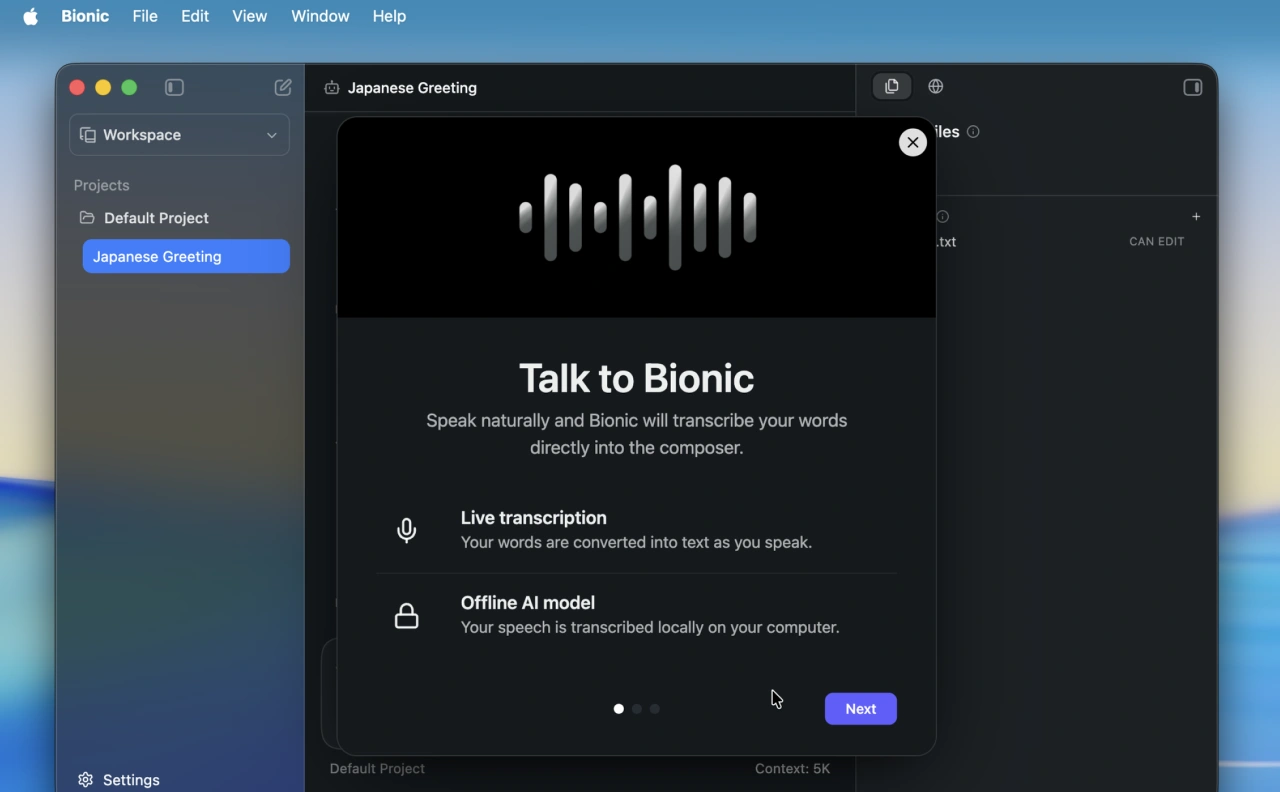The image size is (1280, 792).
Task: Toggle the left sidebar icon
Action: 174,88
